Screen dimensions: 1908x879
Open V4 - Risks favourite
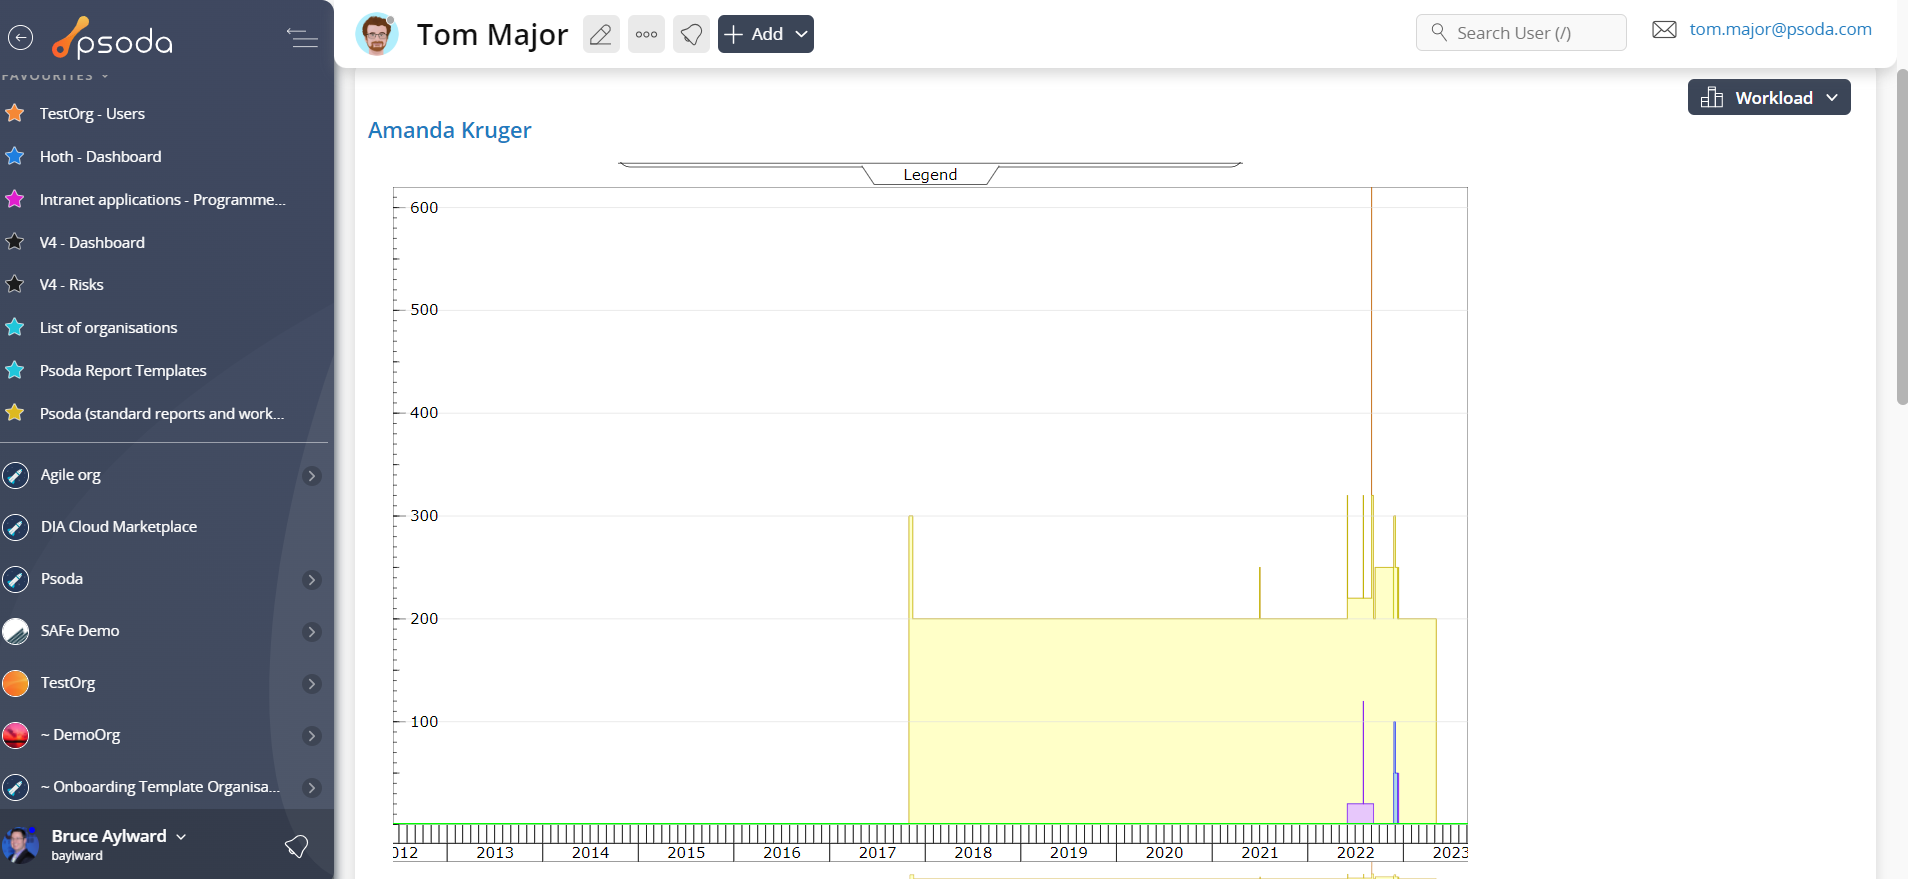point(71,285)
